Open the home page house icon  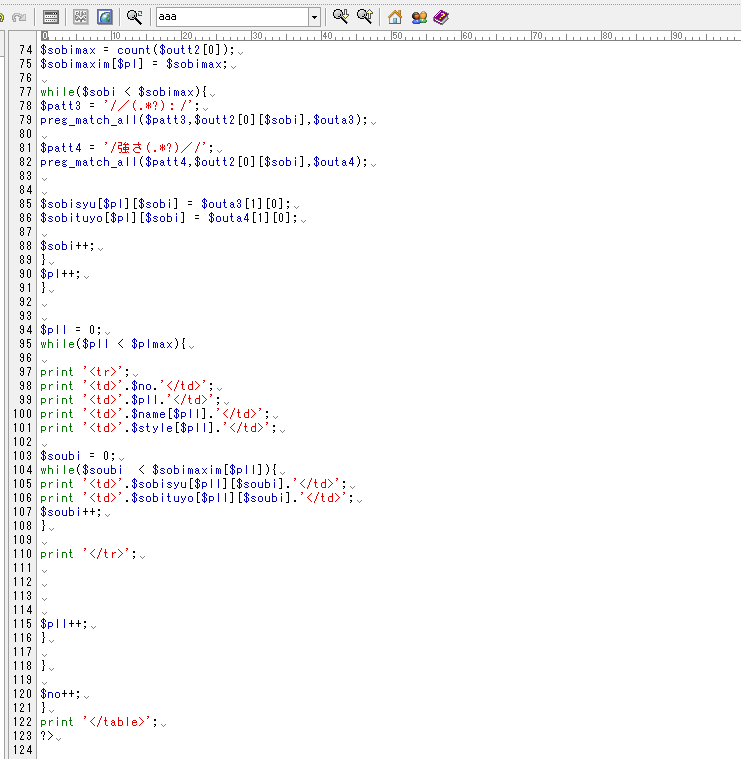pos(394,17)
